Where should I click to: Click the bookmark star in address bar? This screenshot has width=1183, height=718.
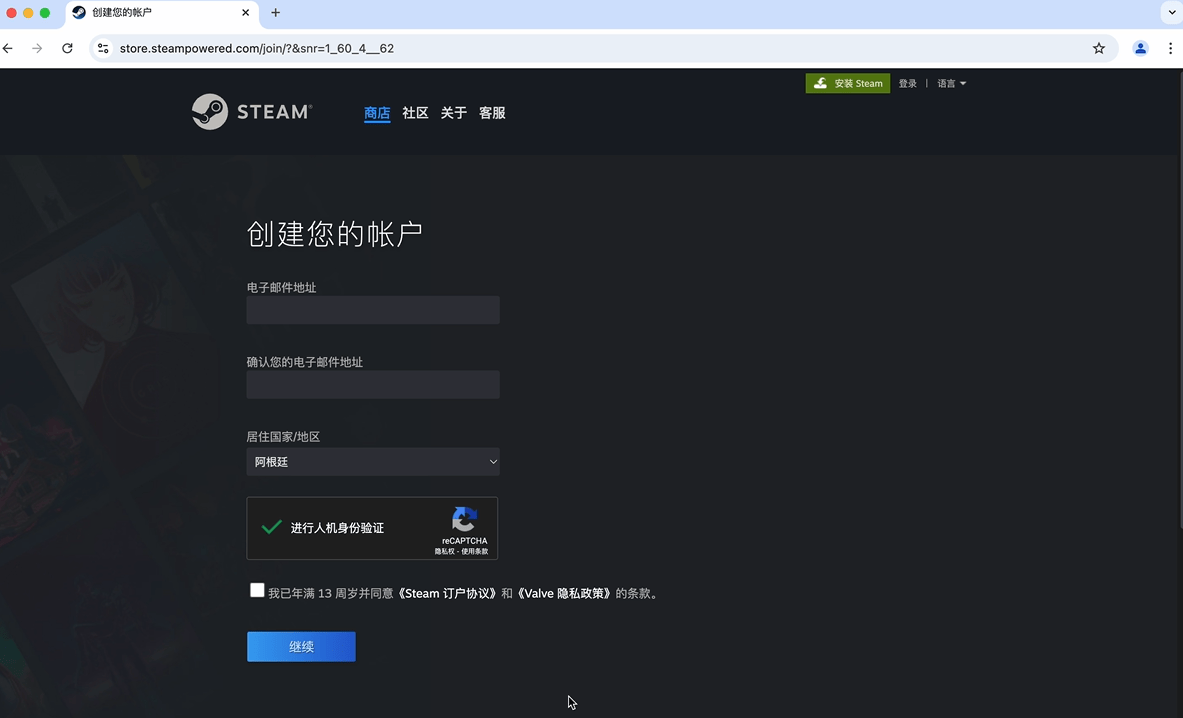click(x=1098, y=47)
